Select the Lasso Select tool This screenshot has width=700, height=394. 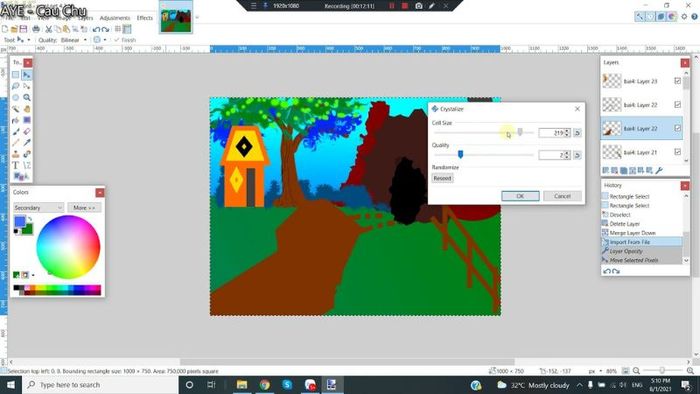coord(16,86)
